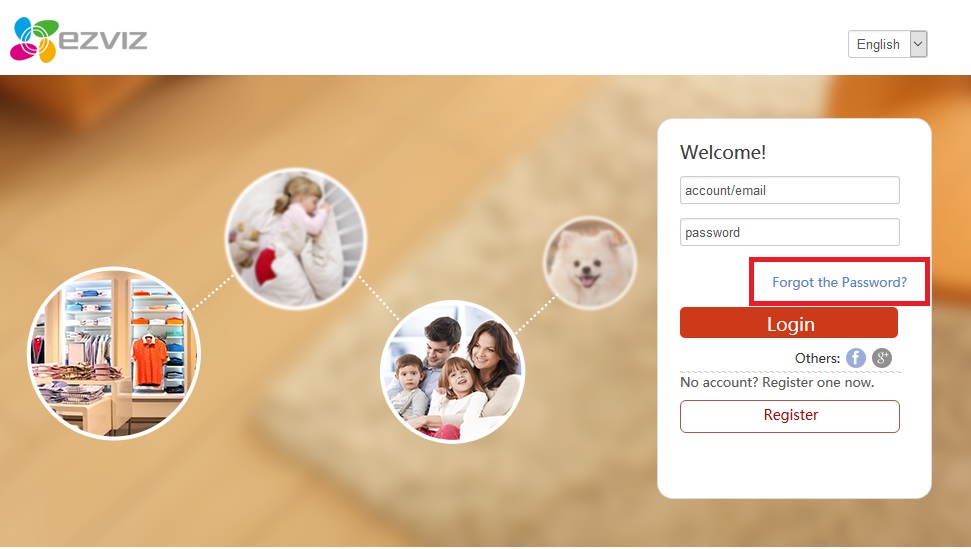This screenshot has width=971, height=549.
Task: Open the language dropdown arrow
Action: (x=918, y=44)
